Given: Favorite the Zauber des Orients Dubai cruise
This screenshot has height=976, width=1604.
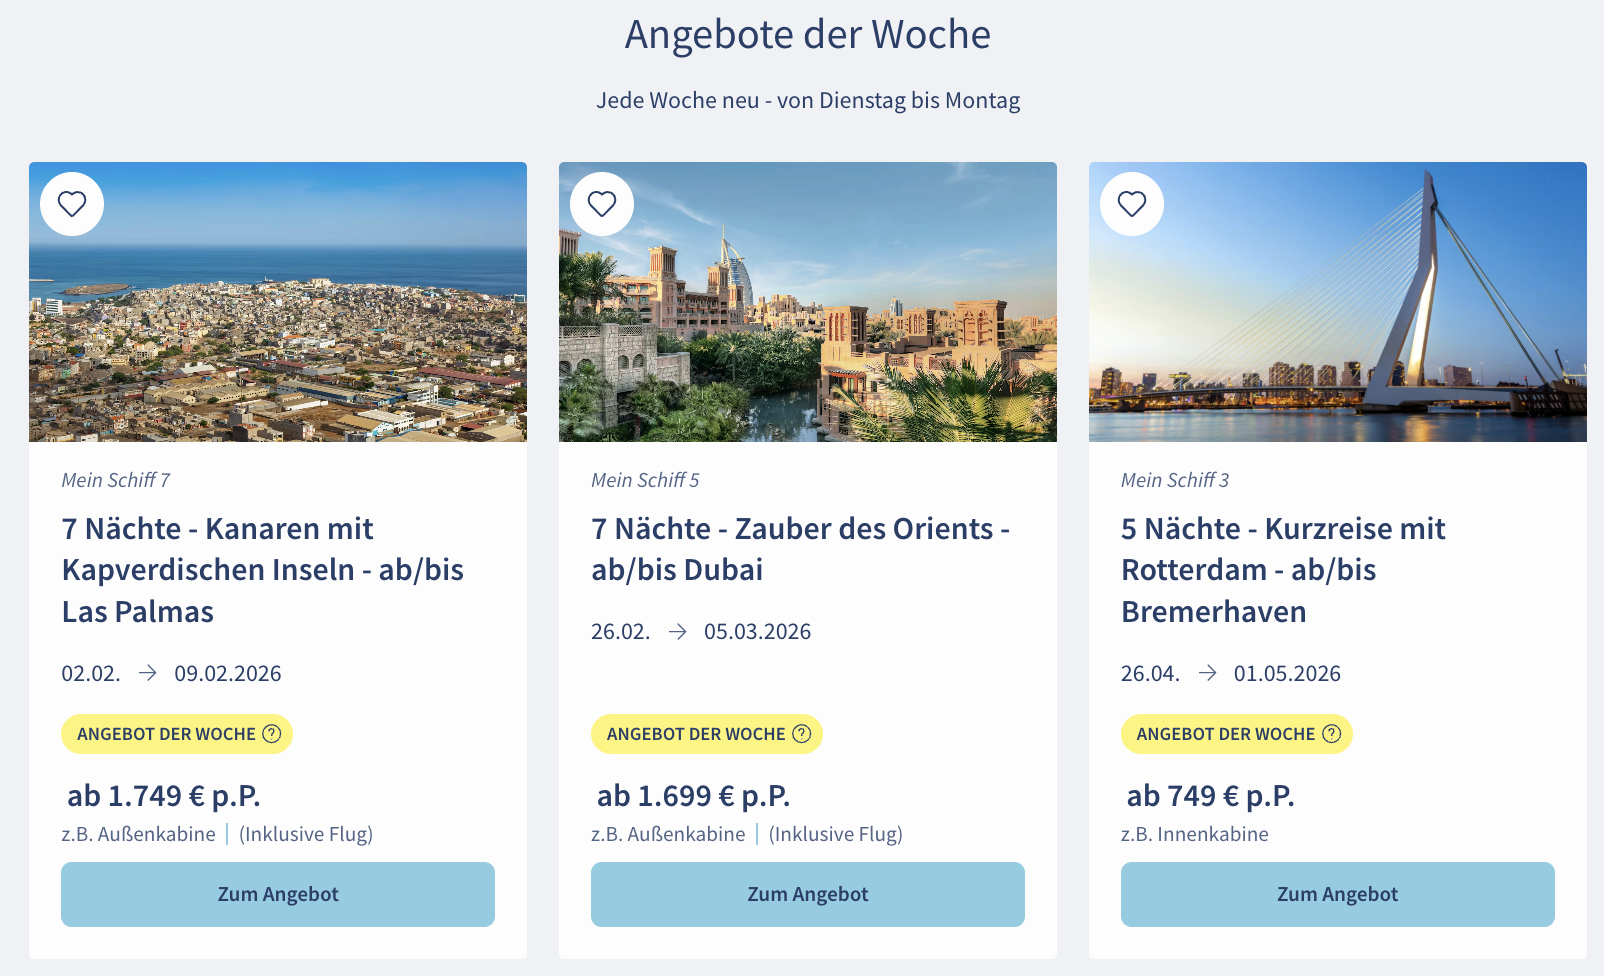Looking at the screenshot, I should [x=601, y=203].
